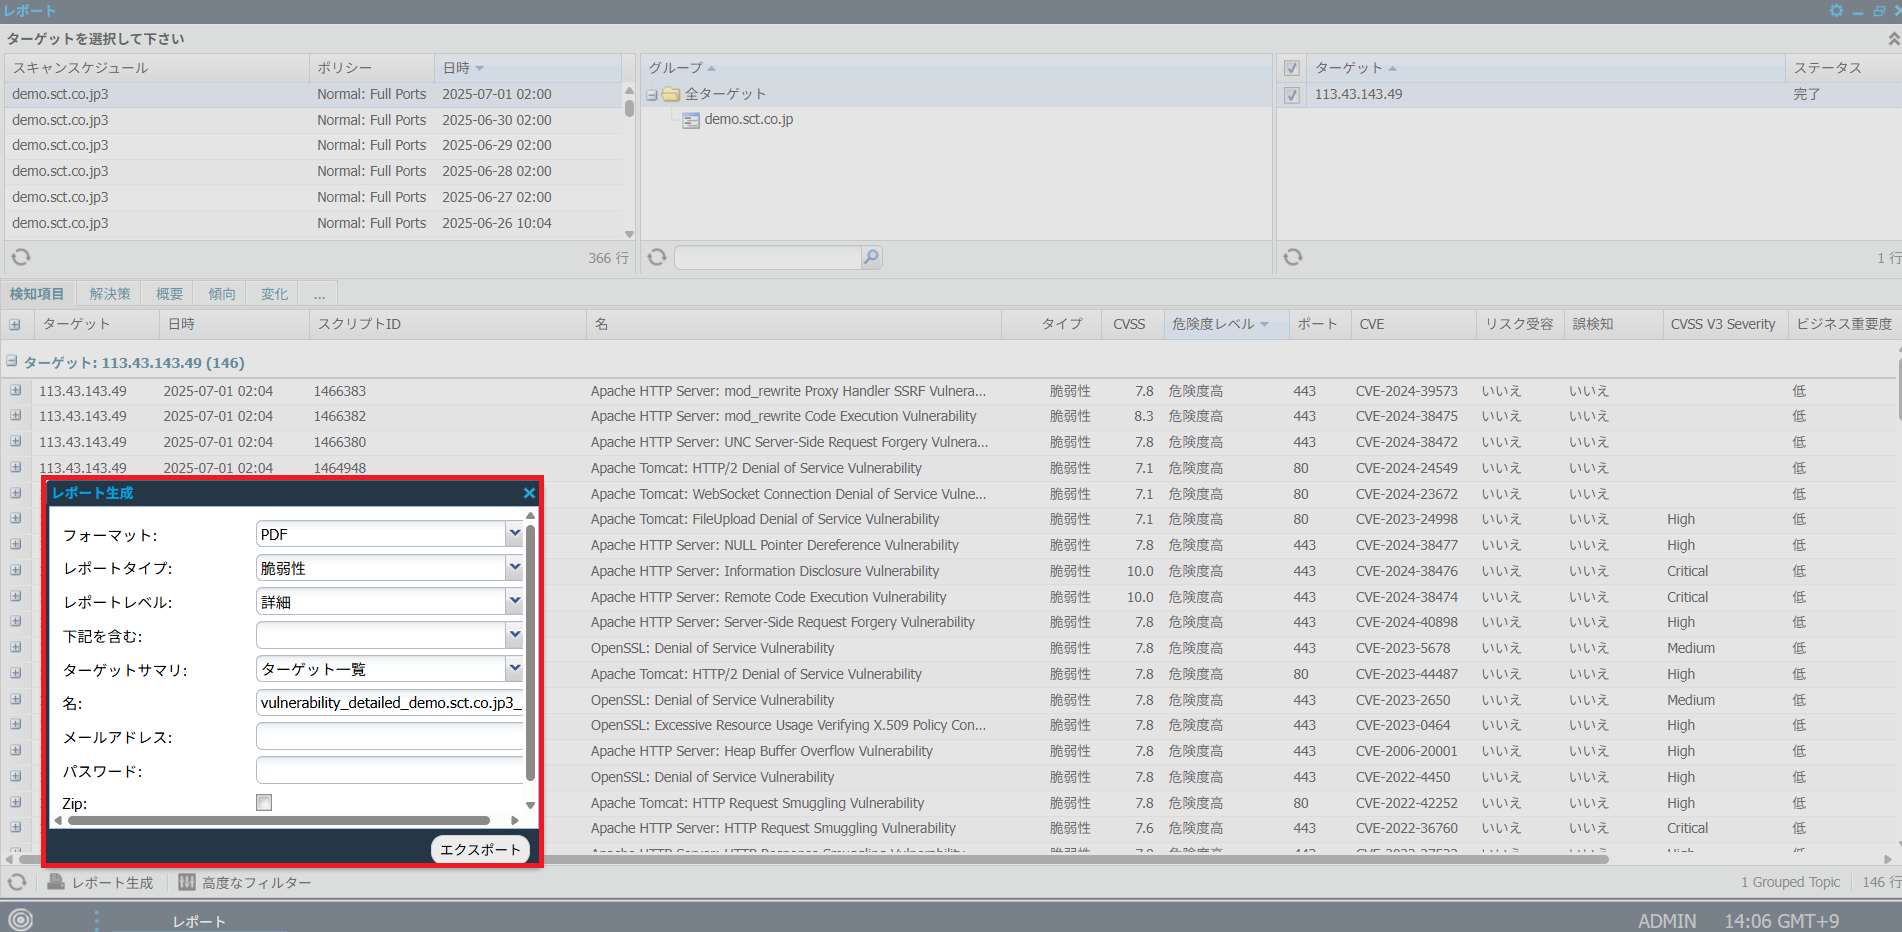
Task: Switch to the 概要 tab
Action: 169,294
